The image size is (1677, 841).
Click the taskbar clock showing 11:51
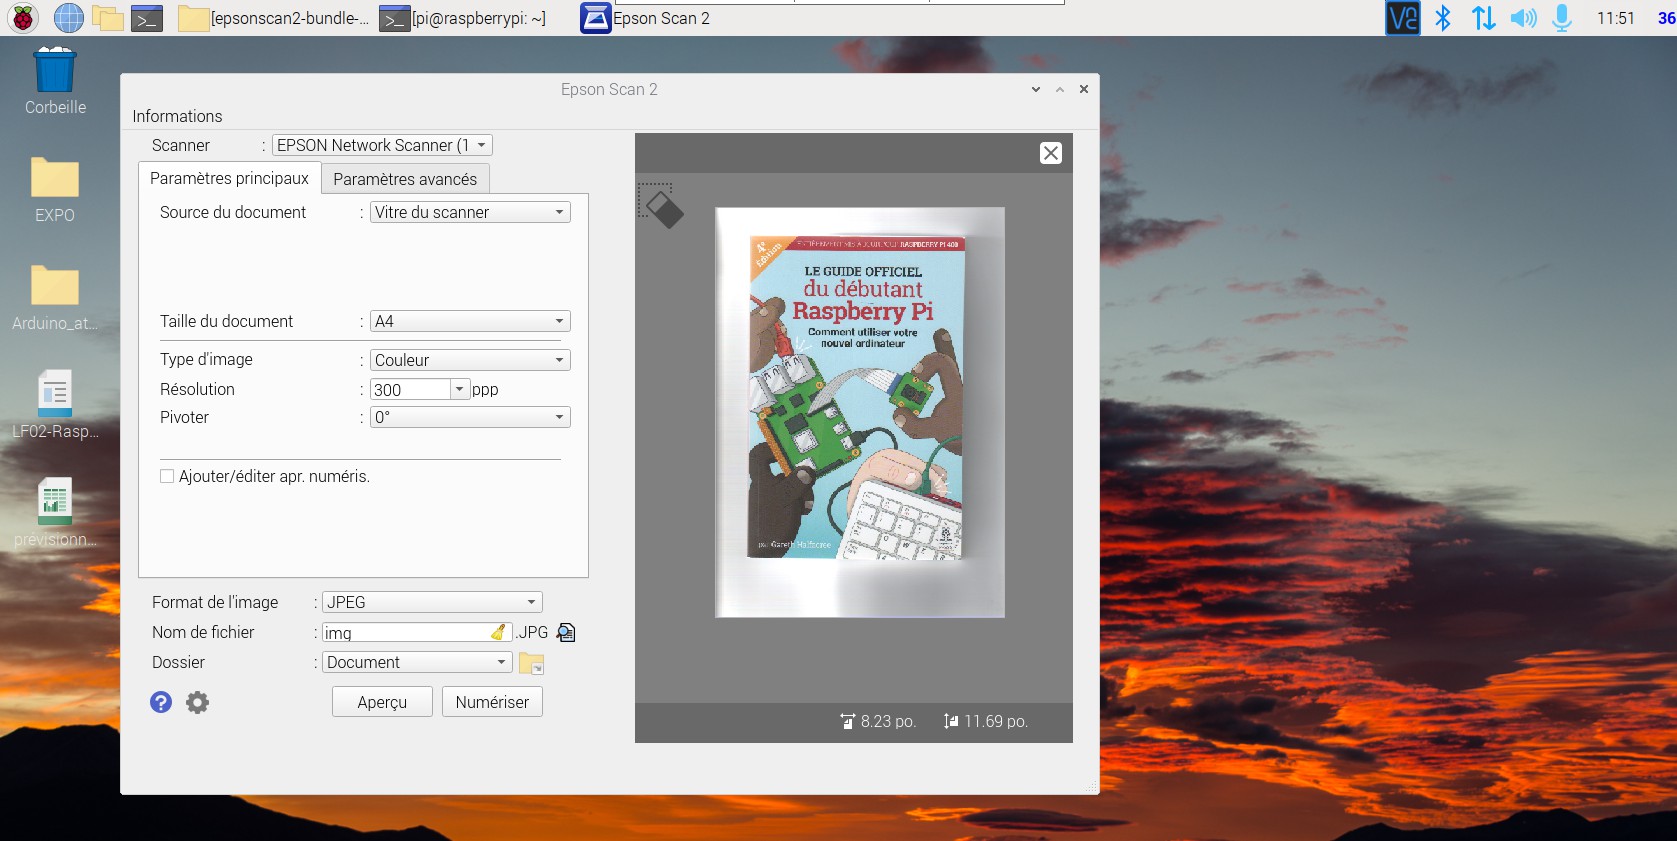pyautogui.click(x=1615, y=18)
